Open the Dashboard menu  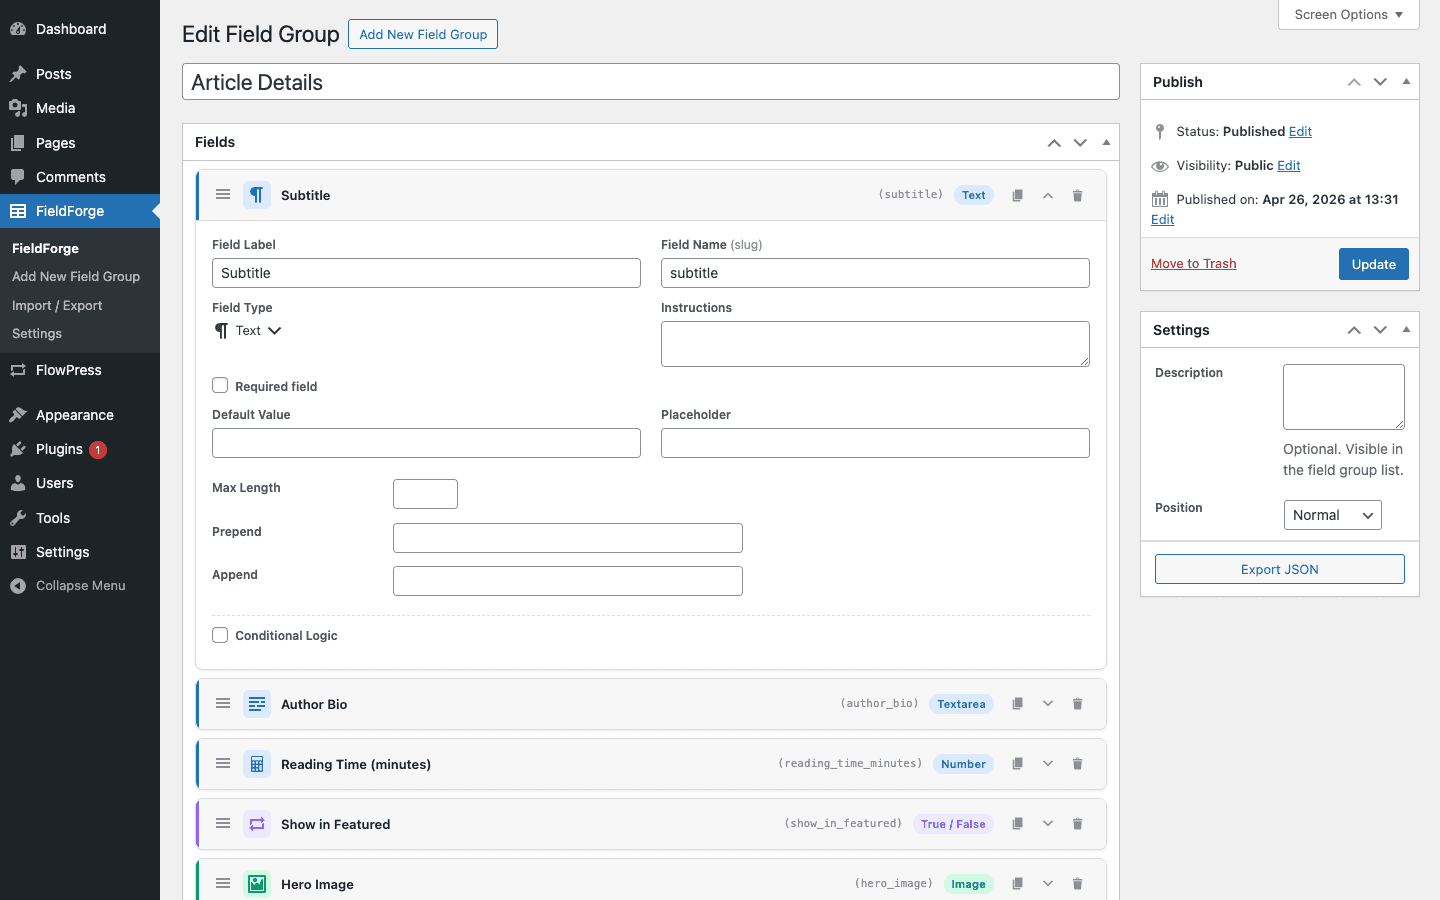click(x=80, y=29)
